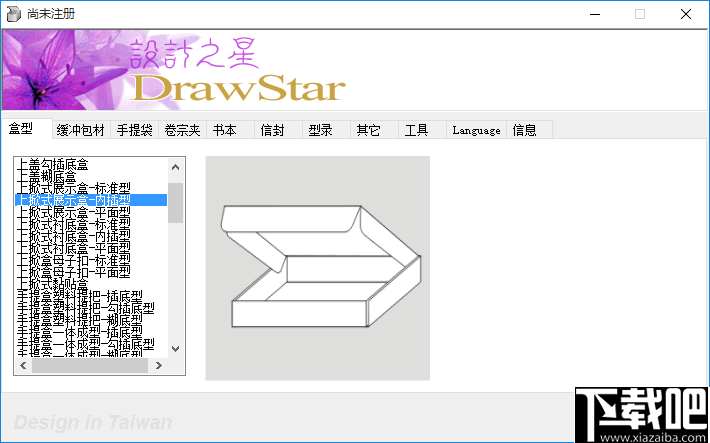Switch to the 卷宗夹 tab
This screenshot has width=710, height=443.
coord(182,130)
